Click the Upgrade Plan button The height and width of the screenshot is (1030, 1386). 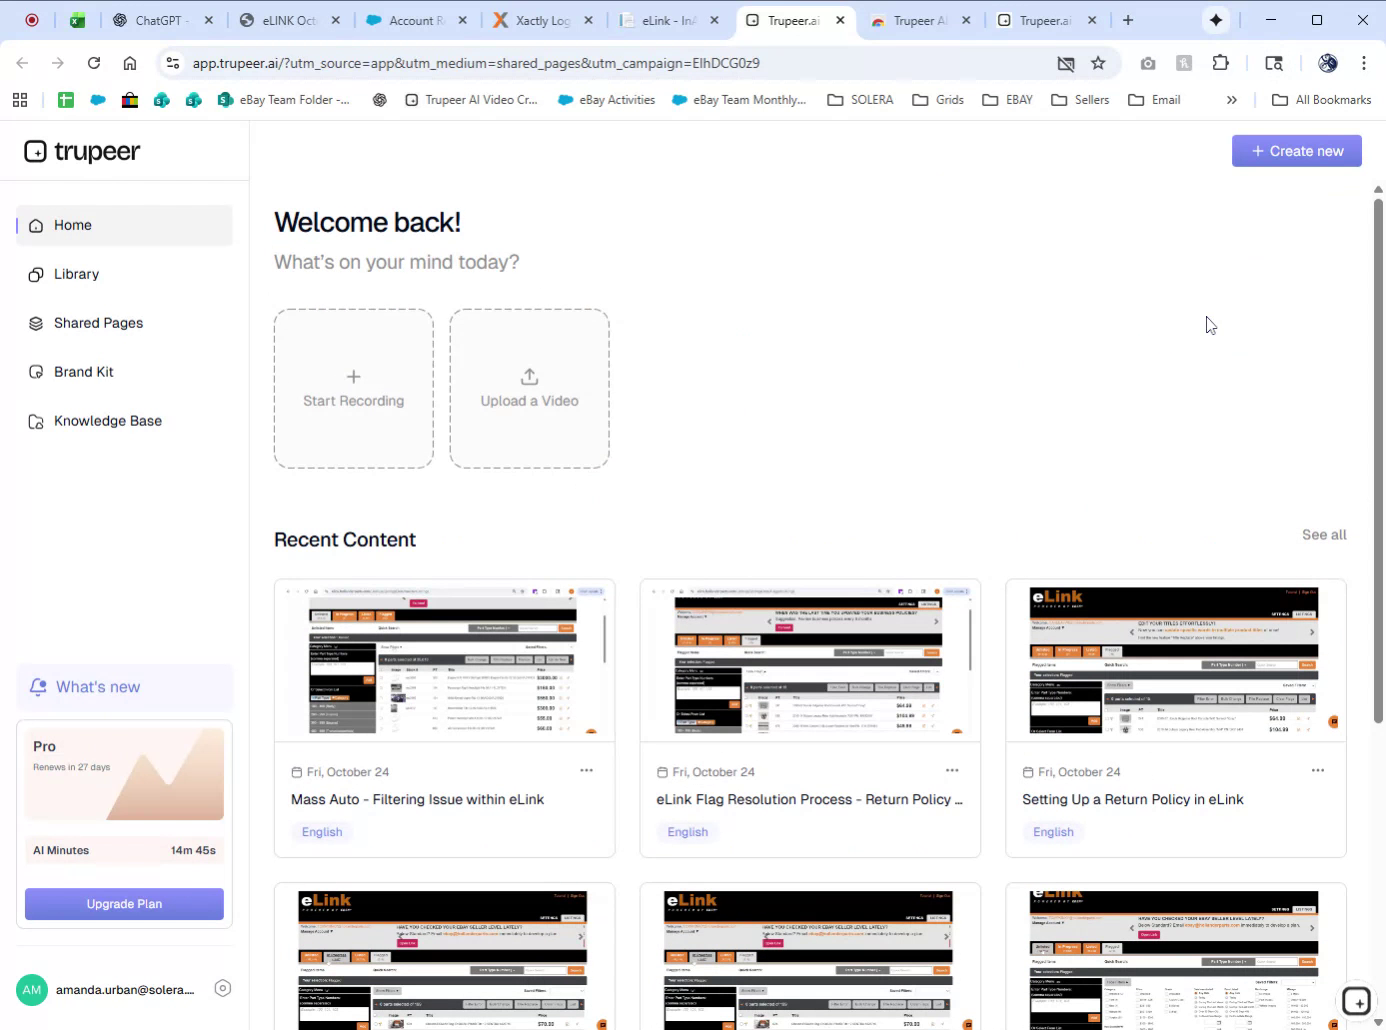tap(124, 904)
